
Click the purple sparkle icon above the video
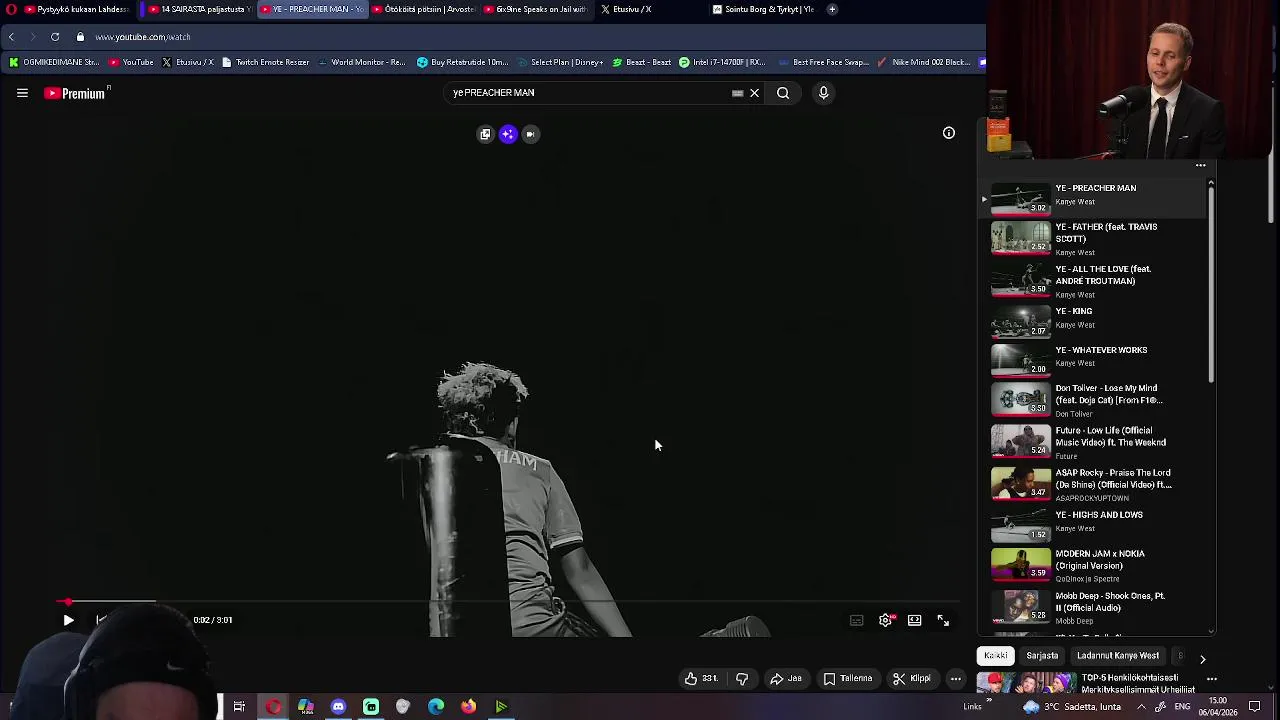[508, 134]
